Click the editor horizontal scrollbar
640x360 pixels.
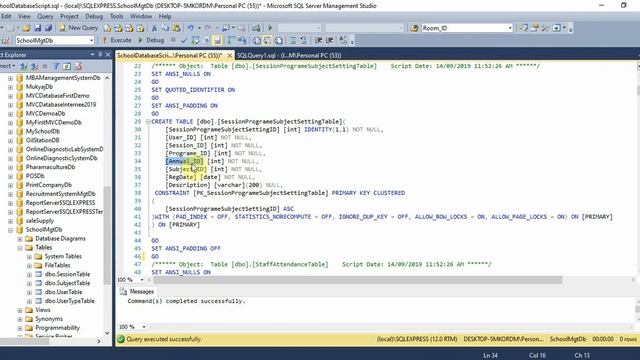(358, 280)
